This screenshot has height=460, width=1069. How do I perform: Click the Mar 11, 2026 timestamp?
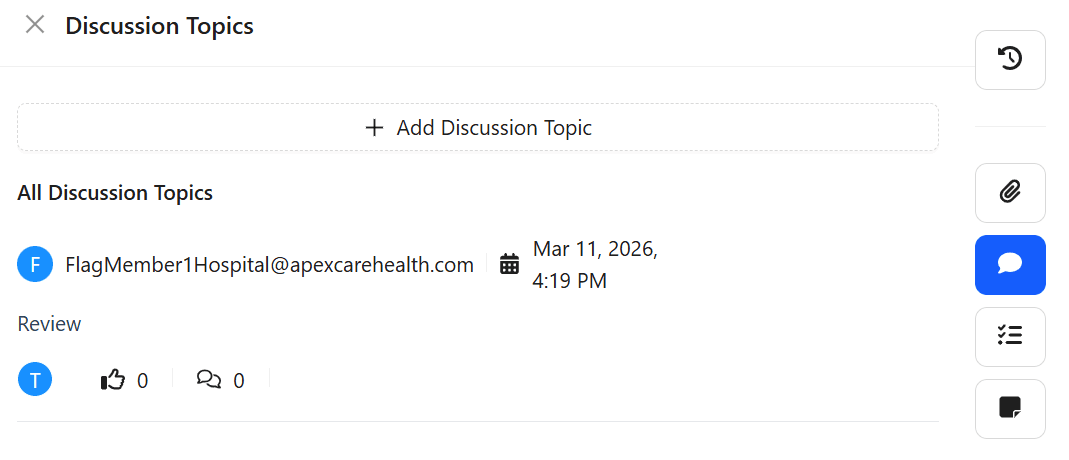(594, 264)
